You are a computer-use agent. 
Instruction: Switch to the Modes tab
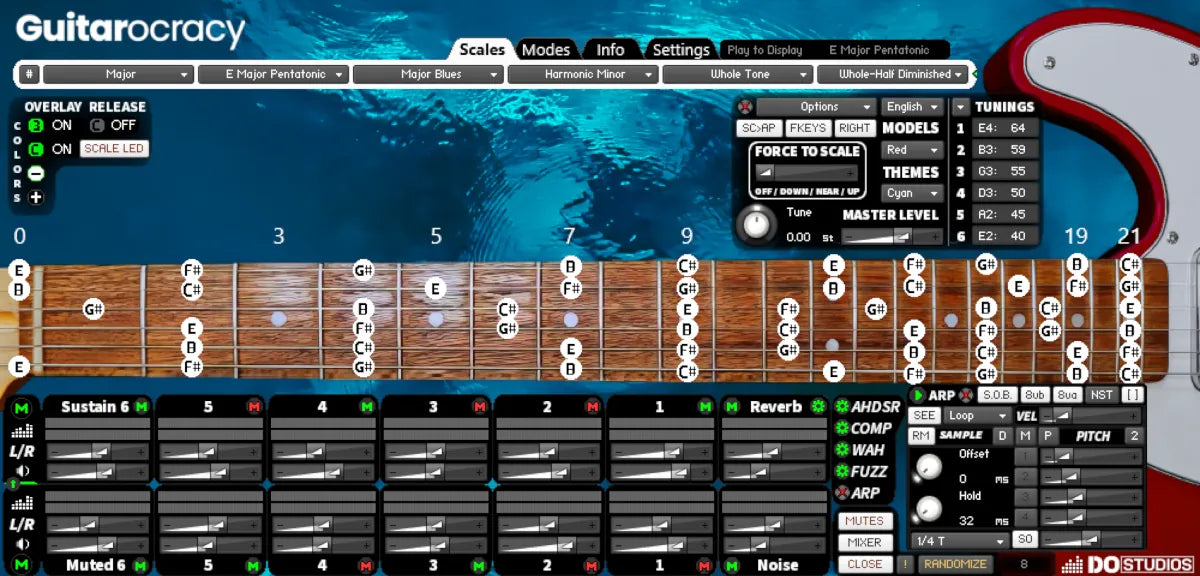pyautogui.click(x=546, y=50)
